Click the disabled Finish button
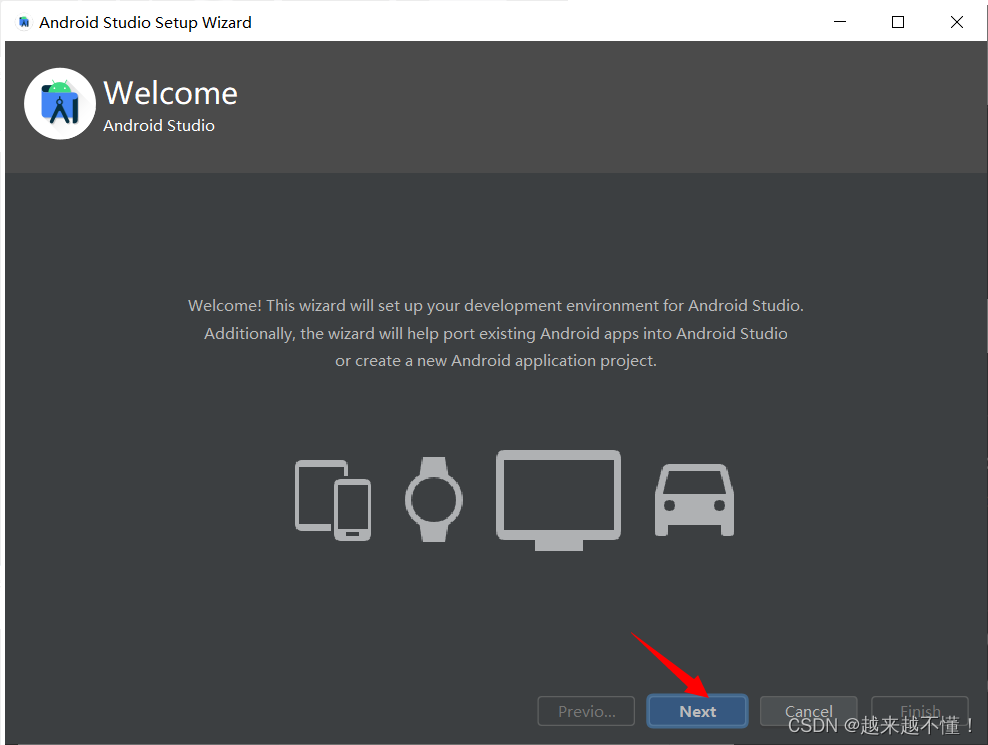This screenshot has width=988, height=745. click(919, 711)
